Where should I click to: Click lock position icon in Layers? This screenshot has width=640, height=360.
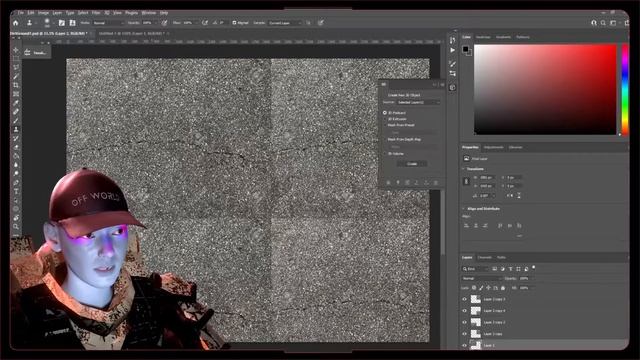coord(488,288)
